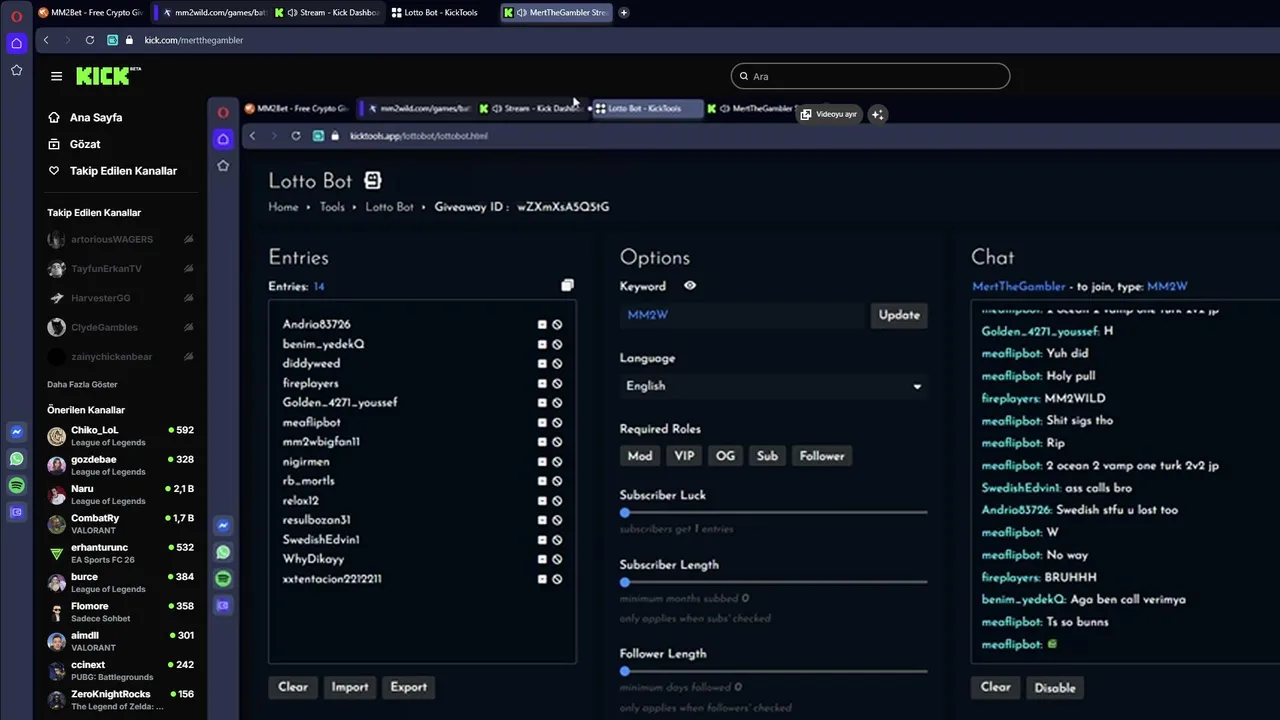Open the Opera menu logo in outer browser

pos(16,16)
